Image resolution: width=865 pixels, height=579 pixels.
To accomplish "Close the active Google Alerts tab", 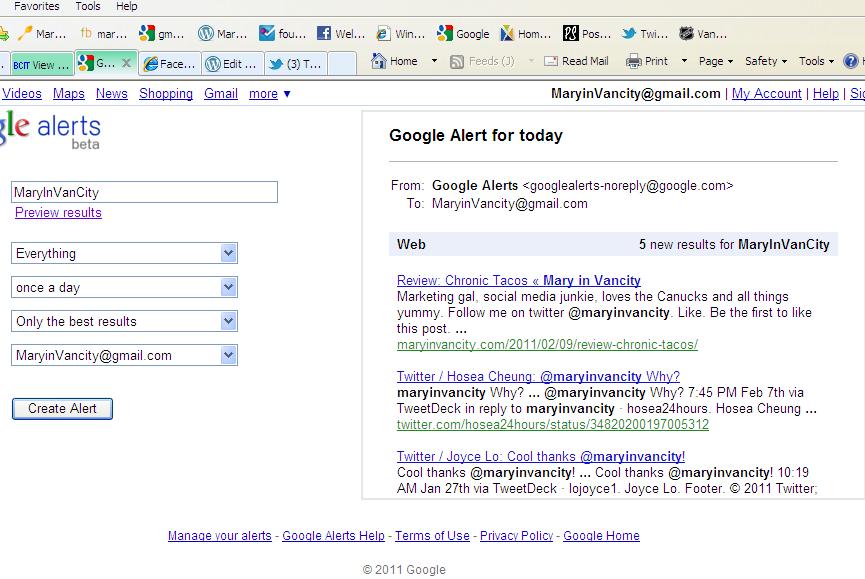I will [x=126, y=63].
